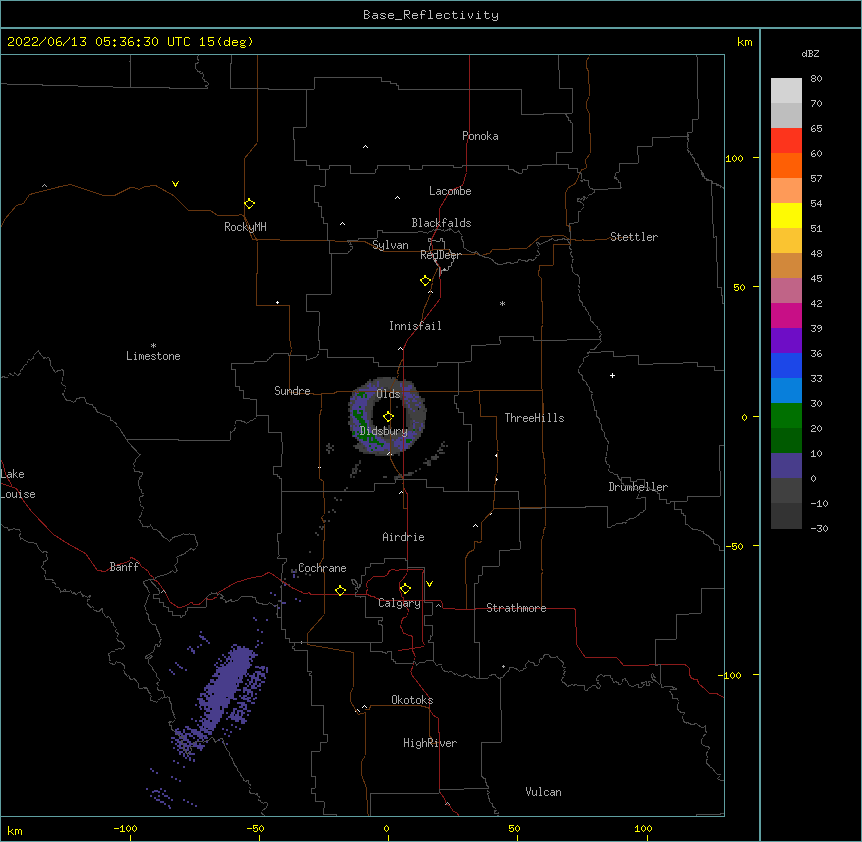The width and height of the screenshot is (862, 842).
Task: Select the blue 36–33 dBZ legend swatch
Action: (786, 365)
